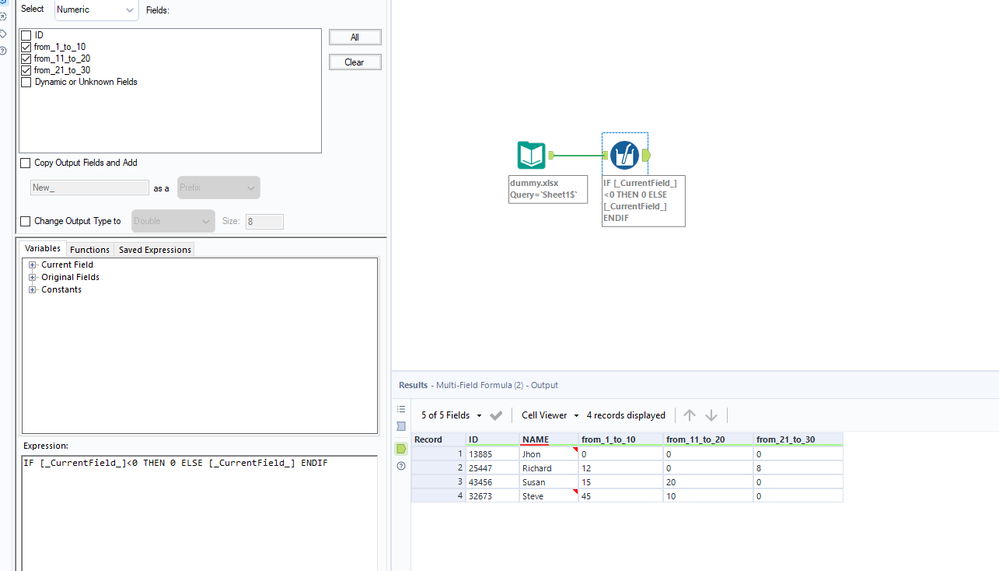Open the Select Numeric field type dropdown
This screenshot has width=999, height=571.
click(x=96, y=10)
